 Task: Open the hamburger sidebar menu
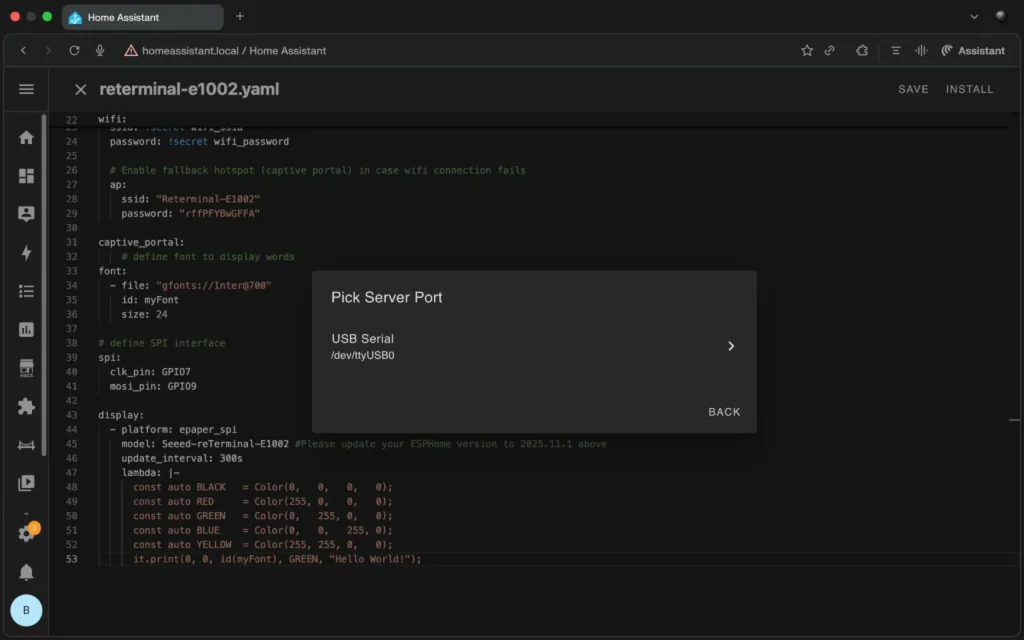[26, 89]
